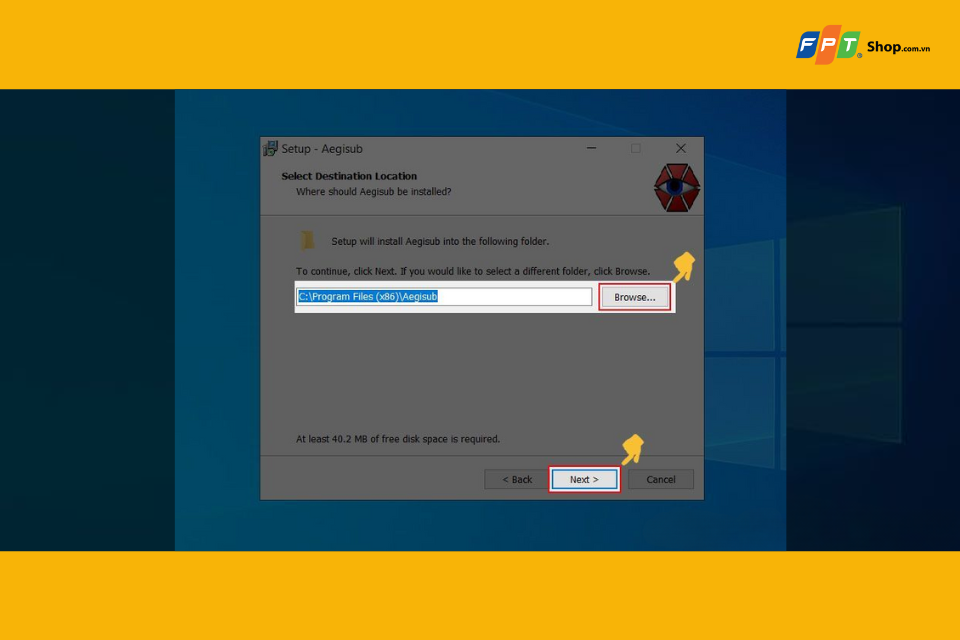
Task: Click 'Where should Aegisub be installed?' text
Action: point(373,192)
